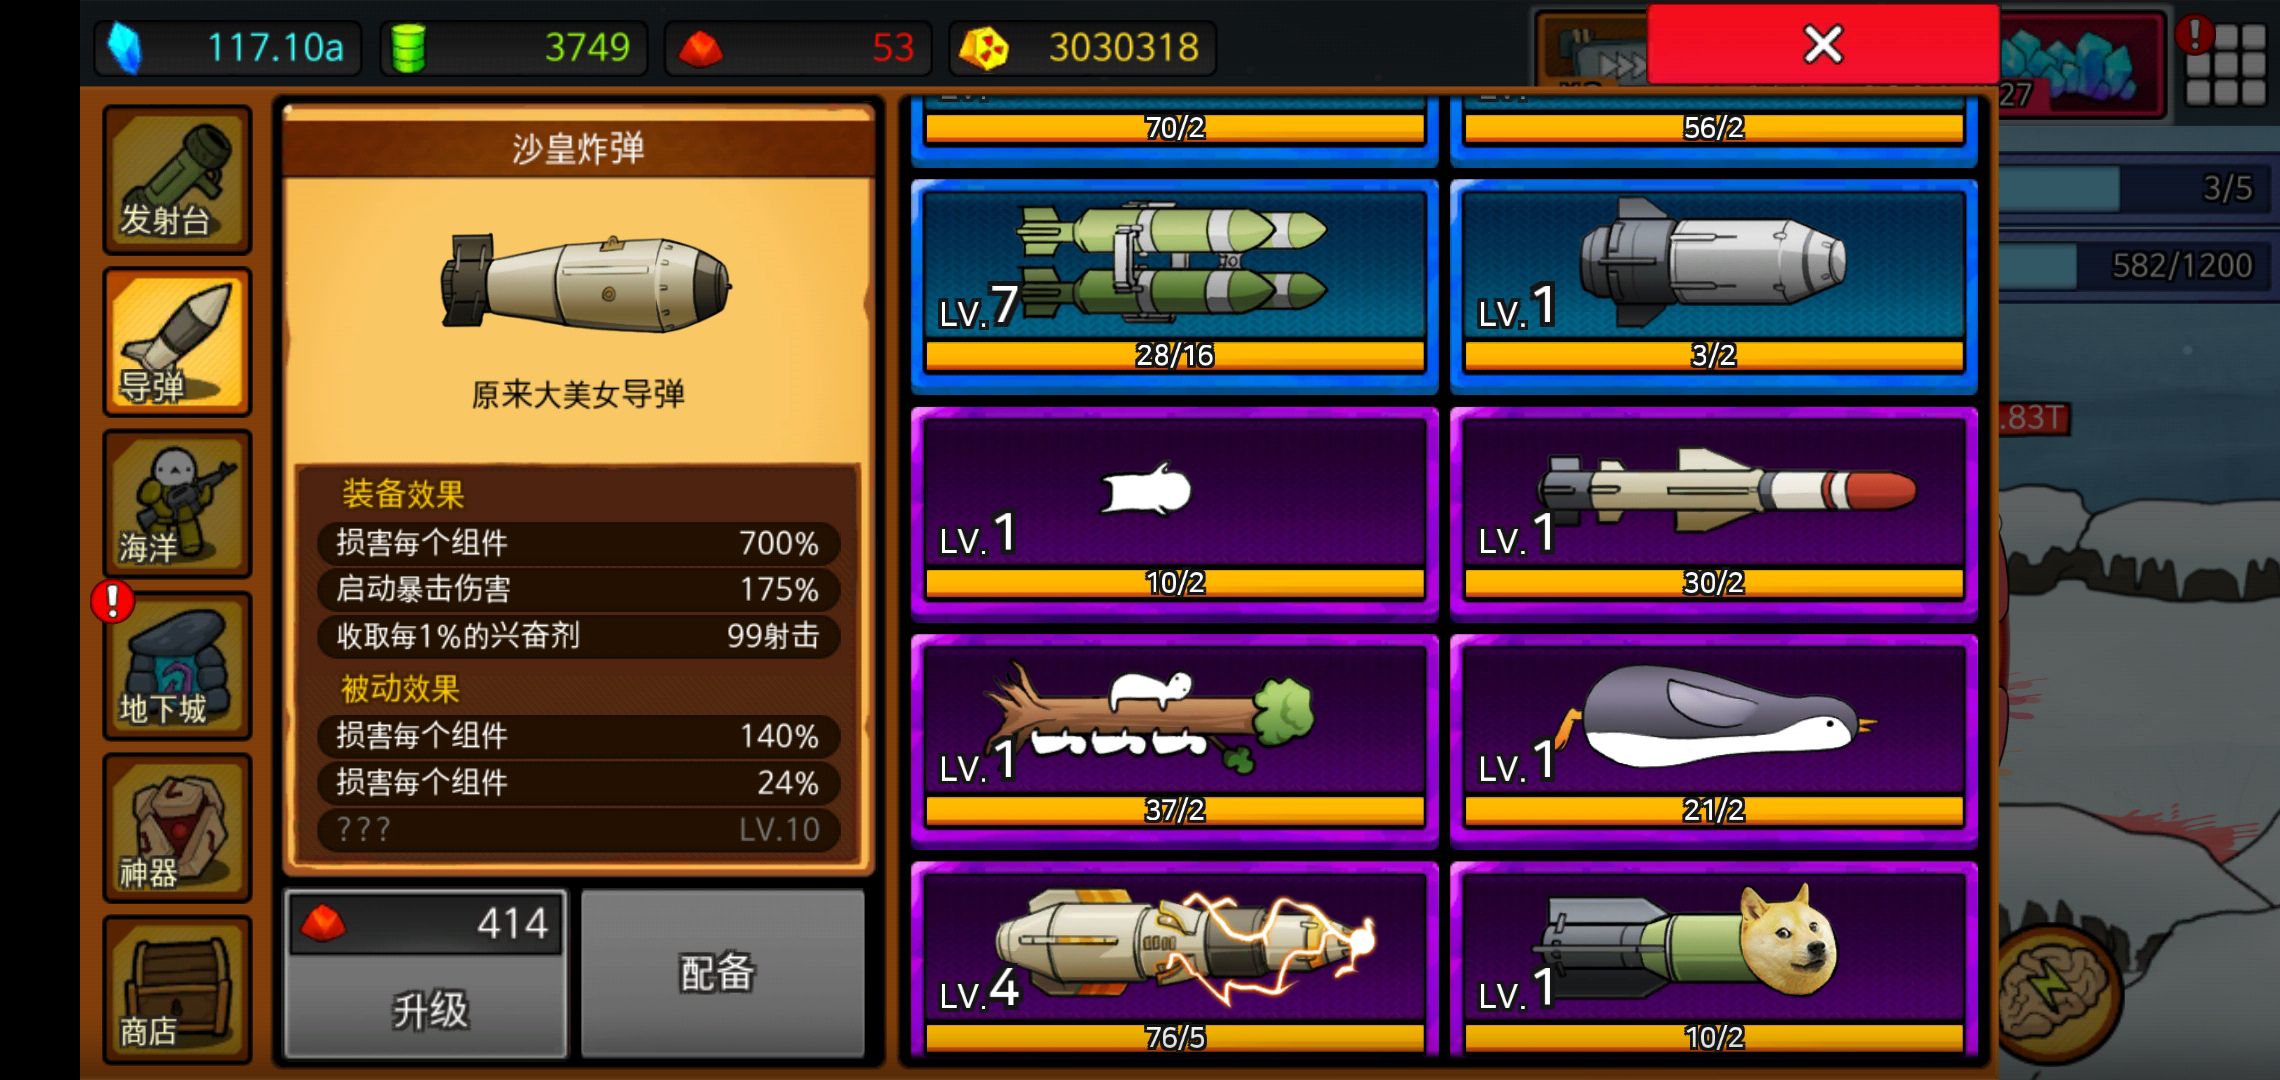Open the 神器 artifact section
This screenshot has width=2280, height=1080.
click(177, 828)
